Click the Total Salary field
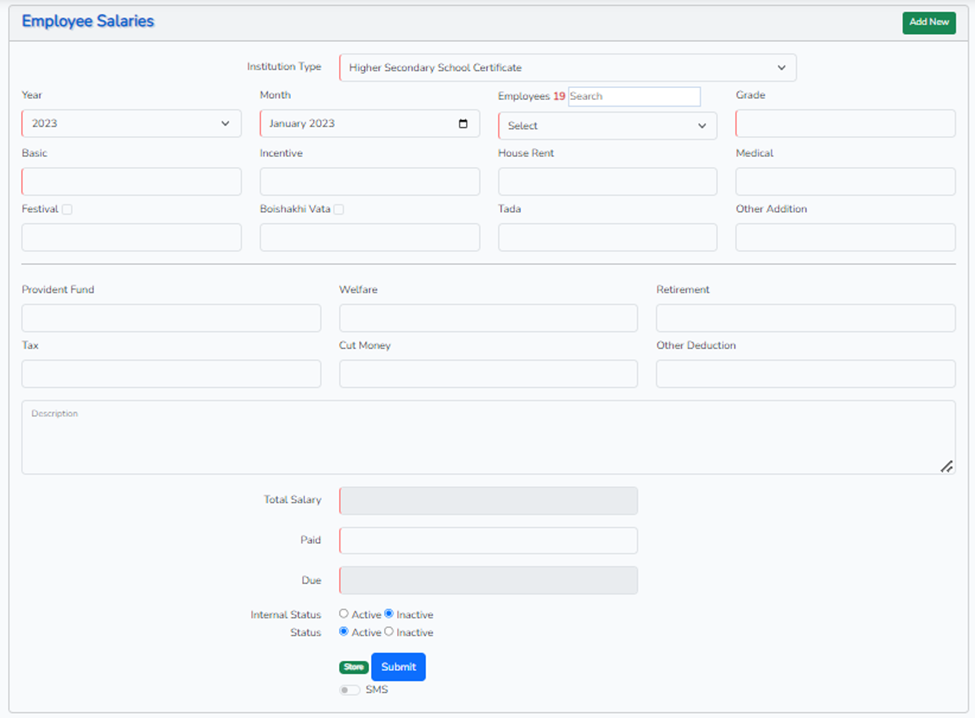 pos(489,501)
